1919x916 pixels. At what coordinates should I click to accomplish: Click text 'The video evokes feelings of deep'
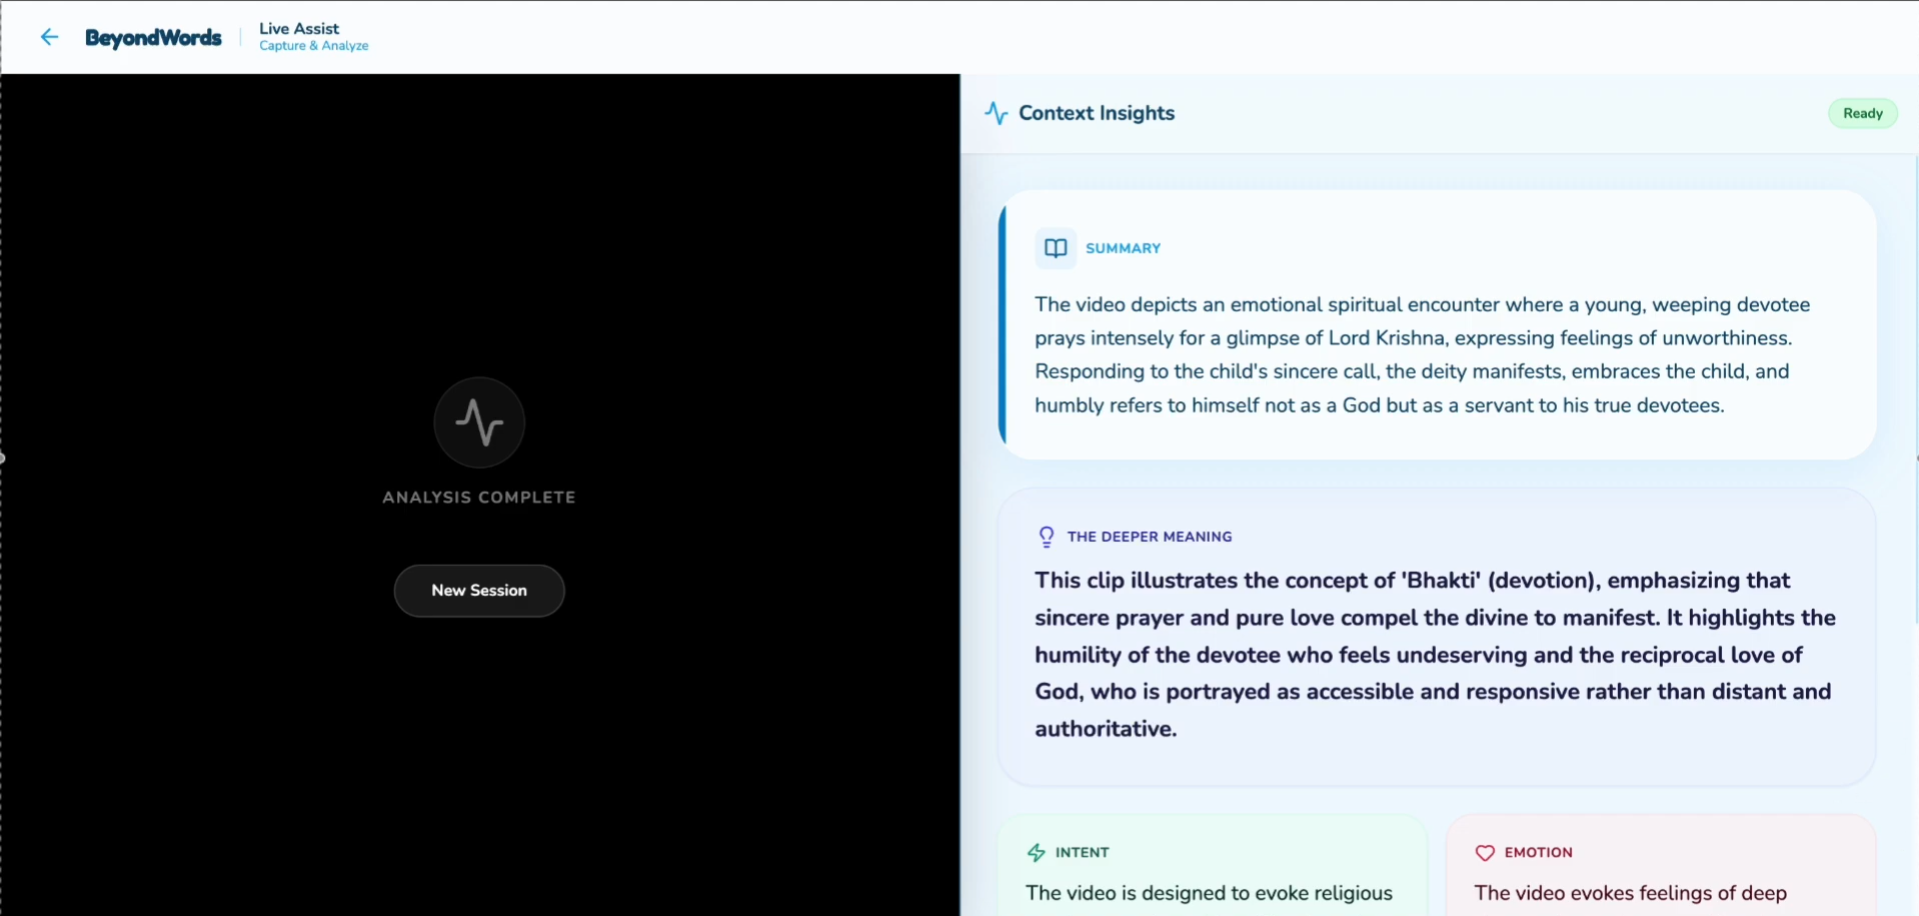[x=1630, y=893]
